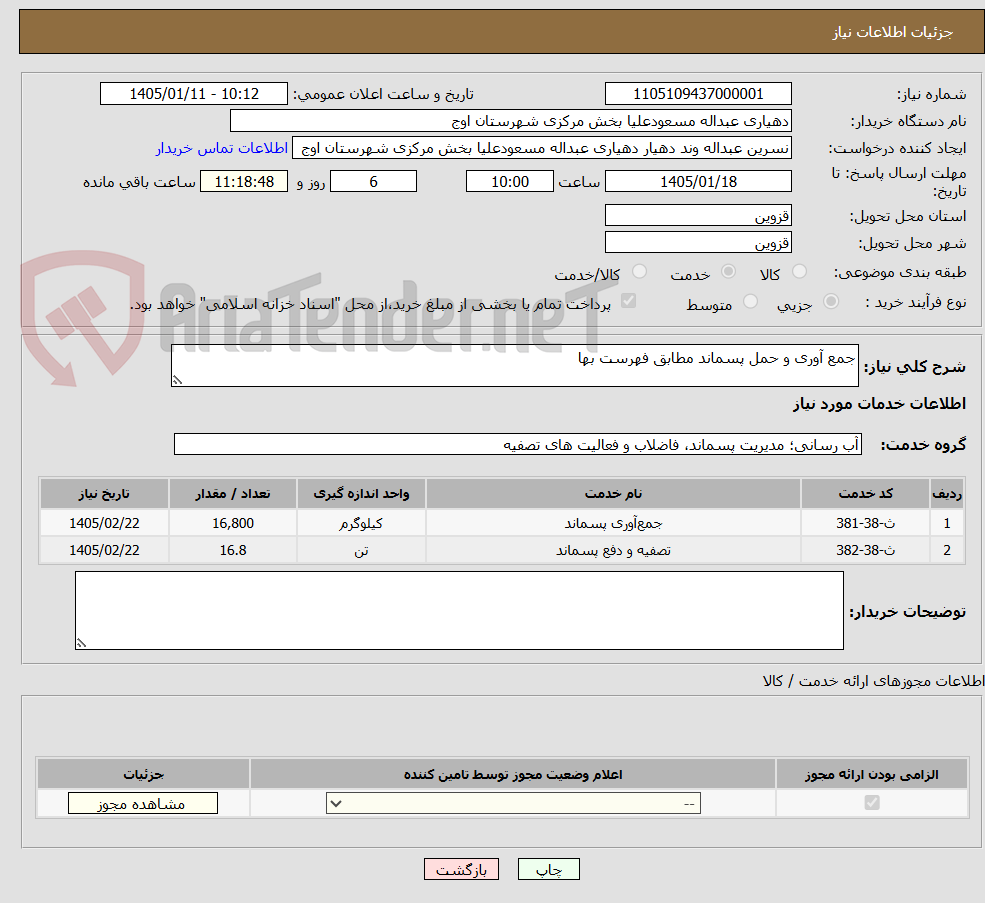Click the quantity cell 16.8
This screenshot has width=985, height=903.
coord(232,550)
